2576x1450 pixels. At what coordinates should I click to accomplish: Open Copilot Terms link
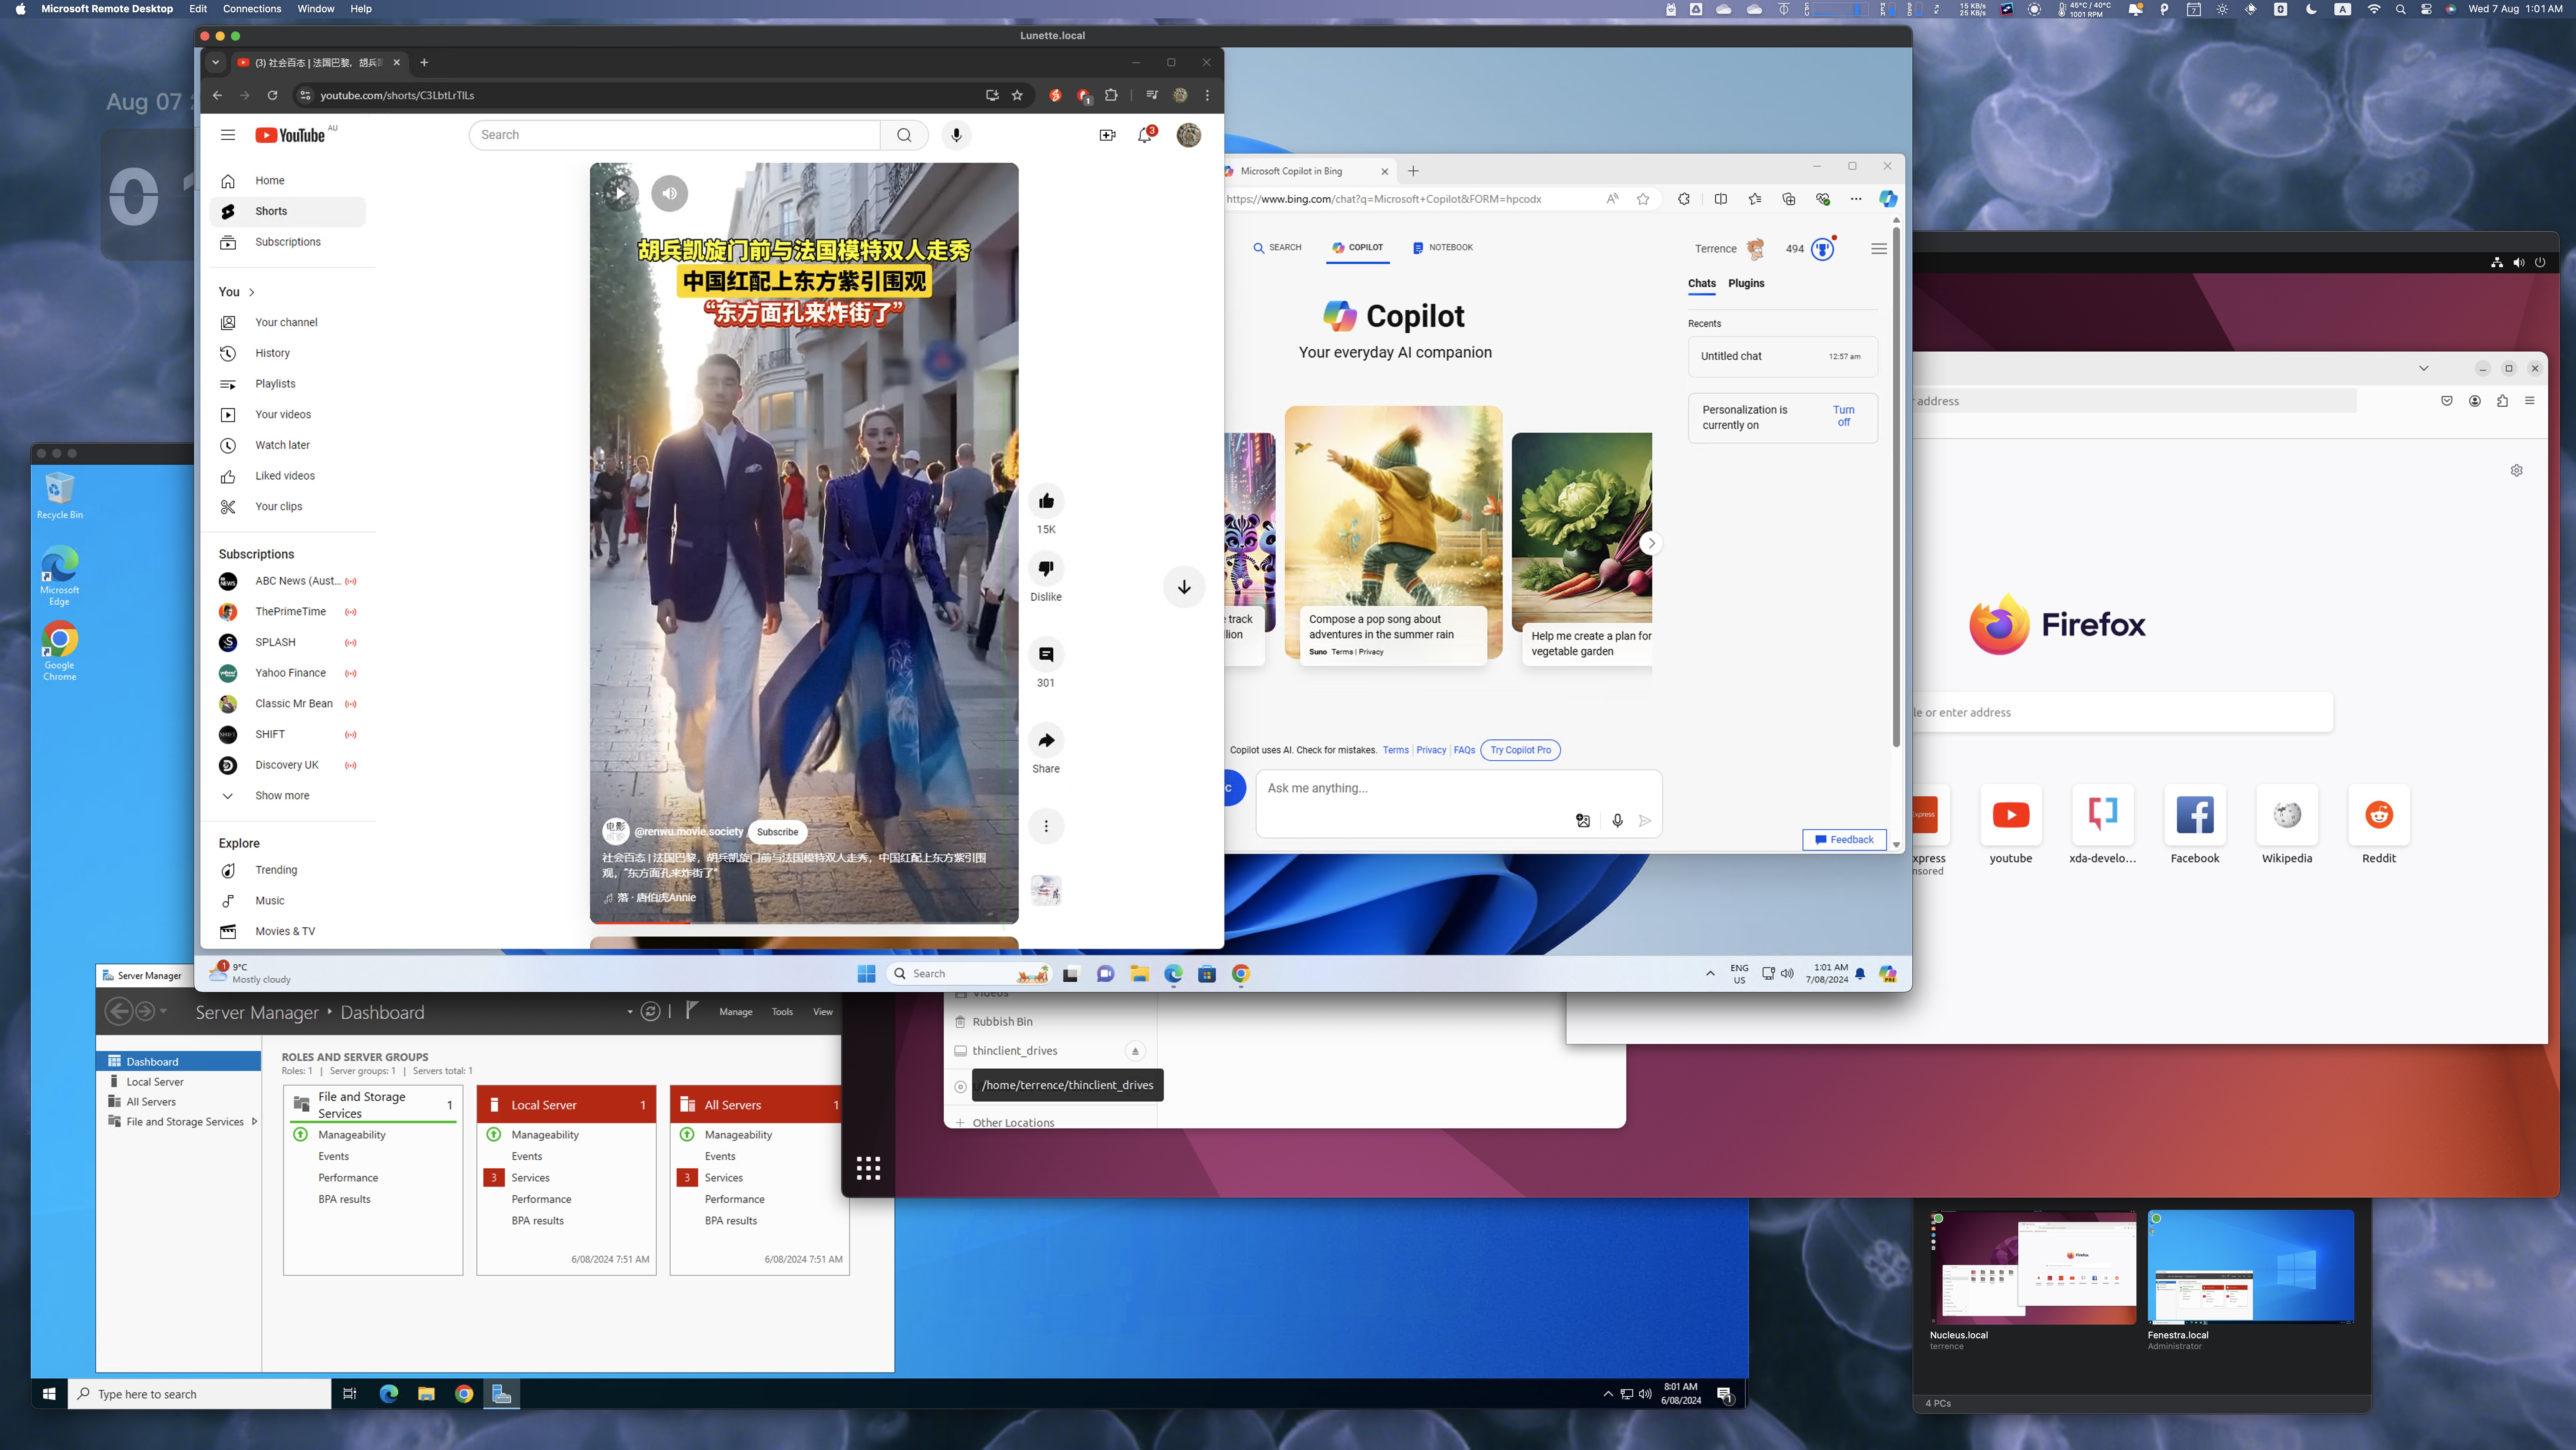pyautogui.click(x=1395, y=750)
